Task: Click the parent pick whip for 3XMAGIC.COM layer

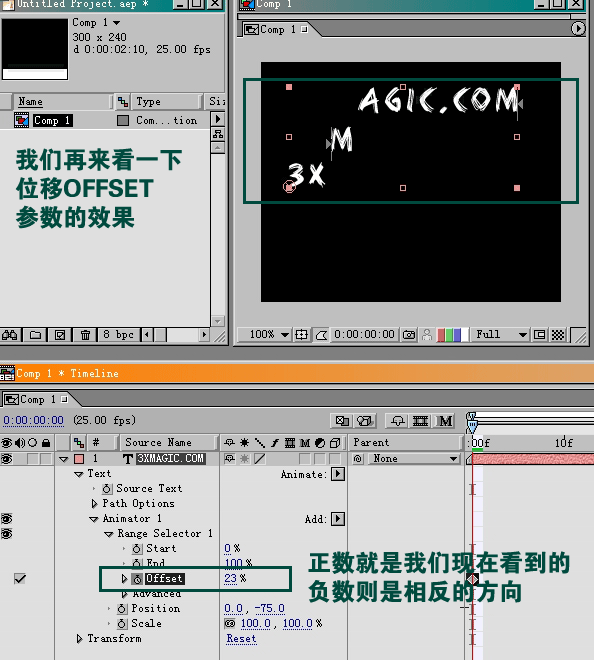Action: [x=358, y=459]
